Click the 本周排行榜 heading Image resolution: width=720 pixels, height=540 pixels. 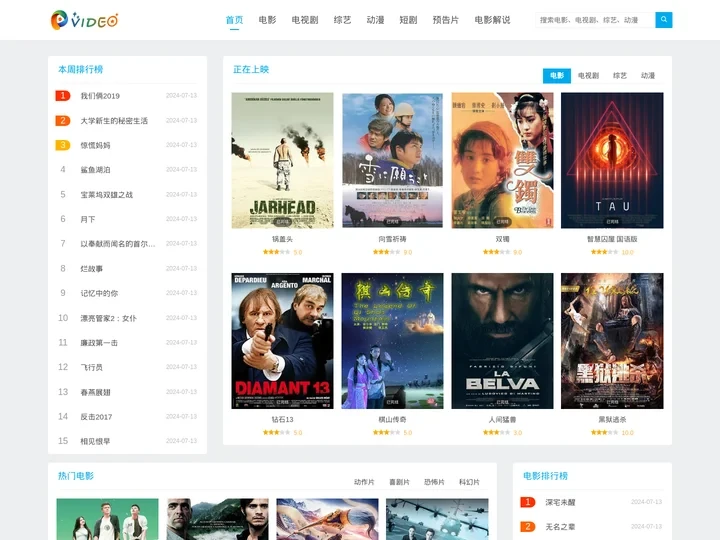80,69
